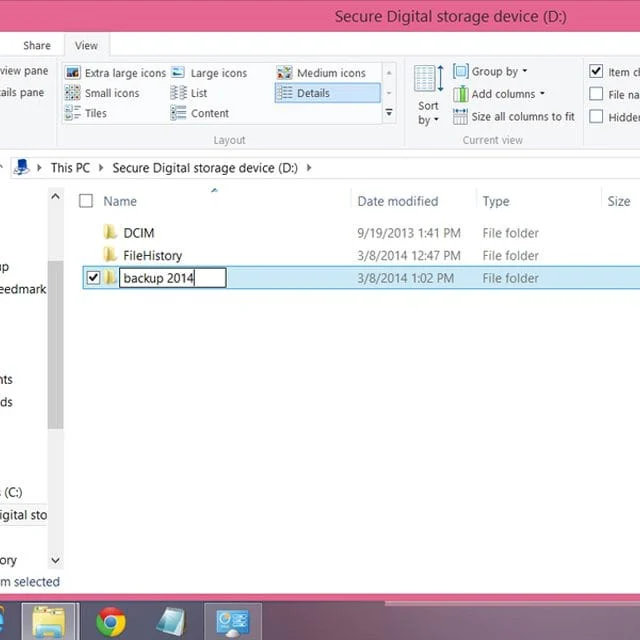Switch layout to Large icons

[209, 73]
